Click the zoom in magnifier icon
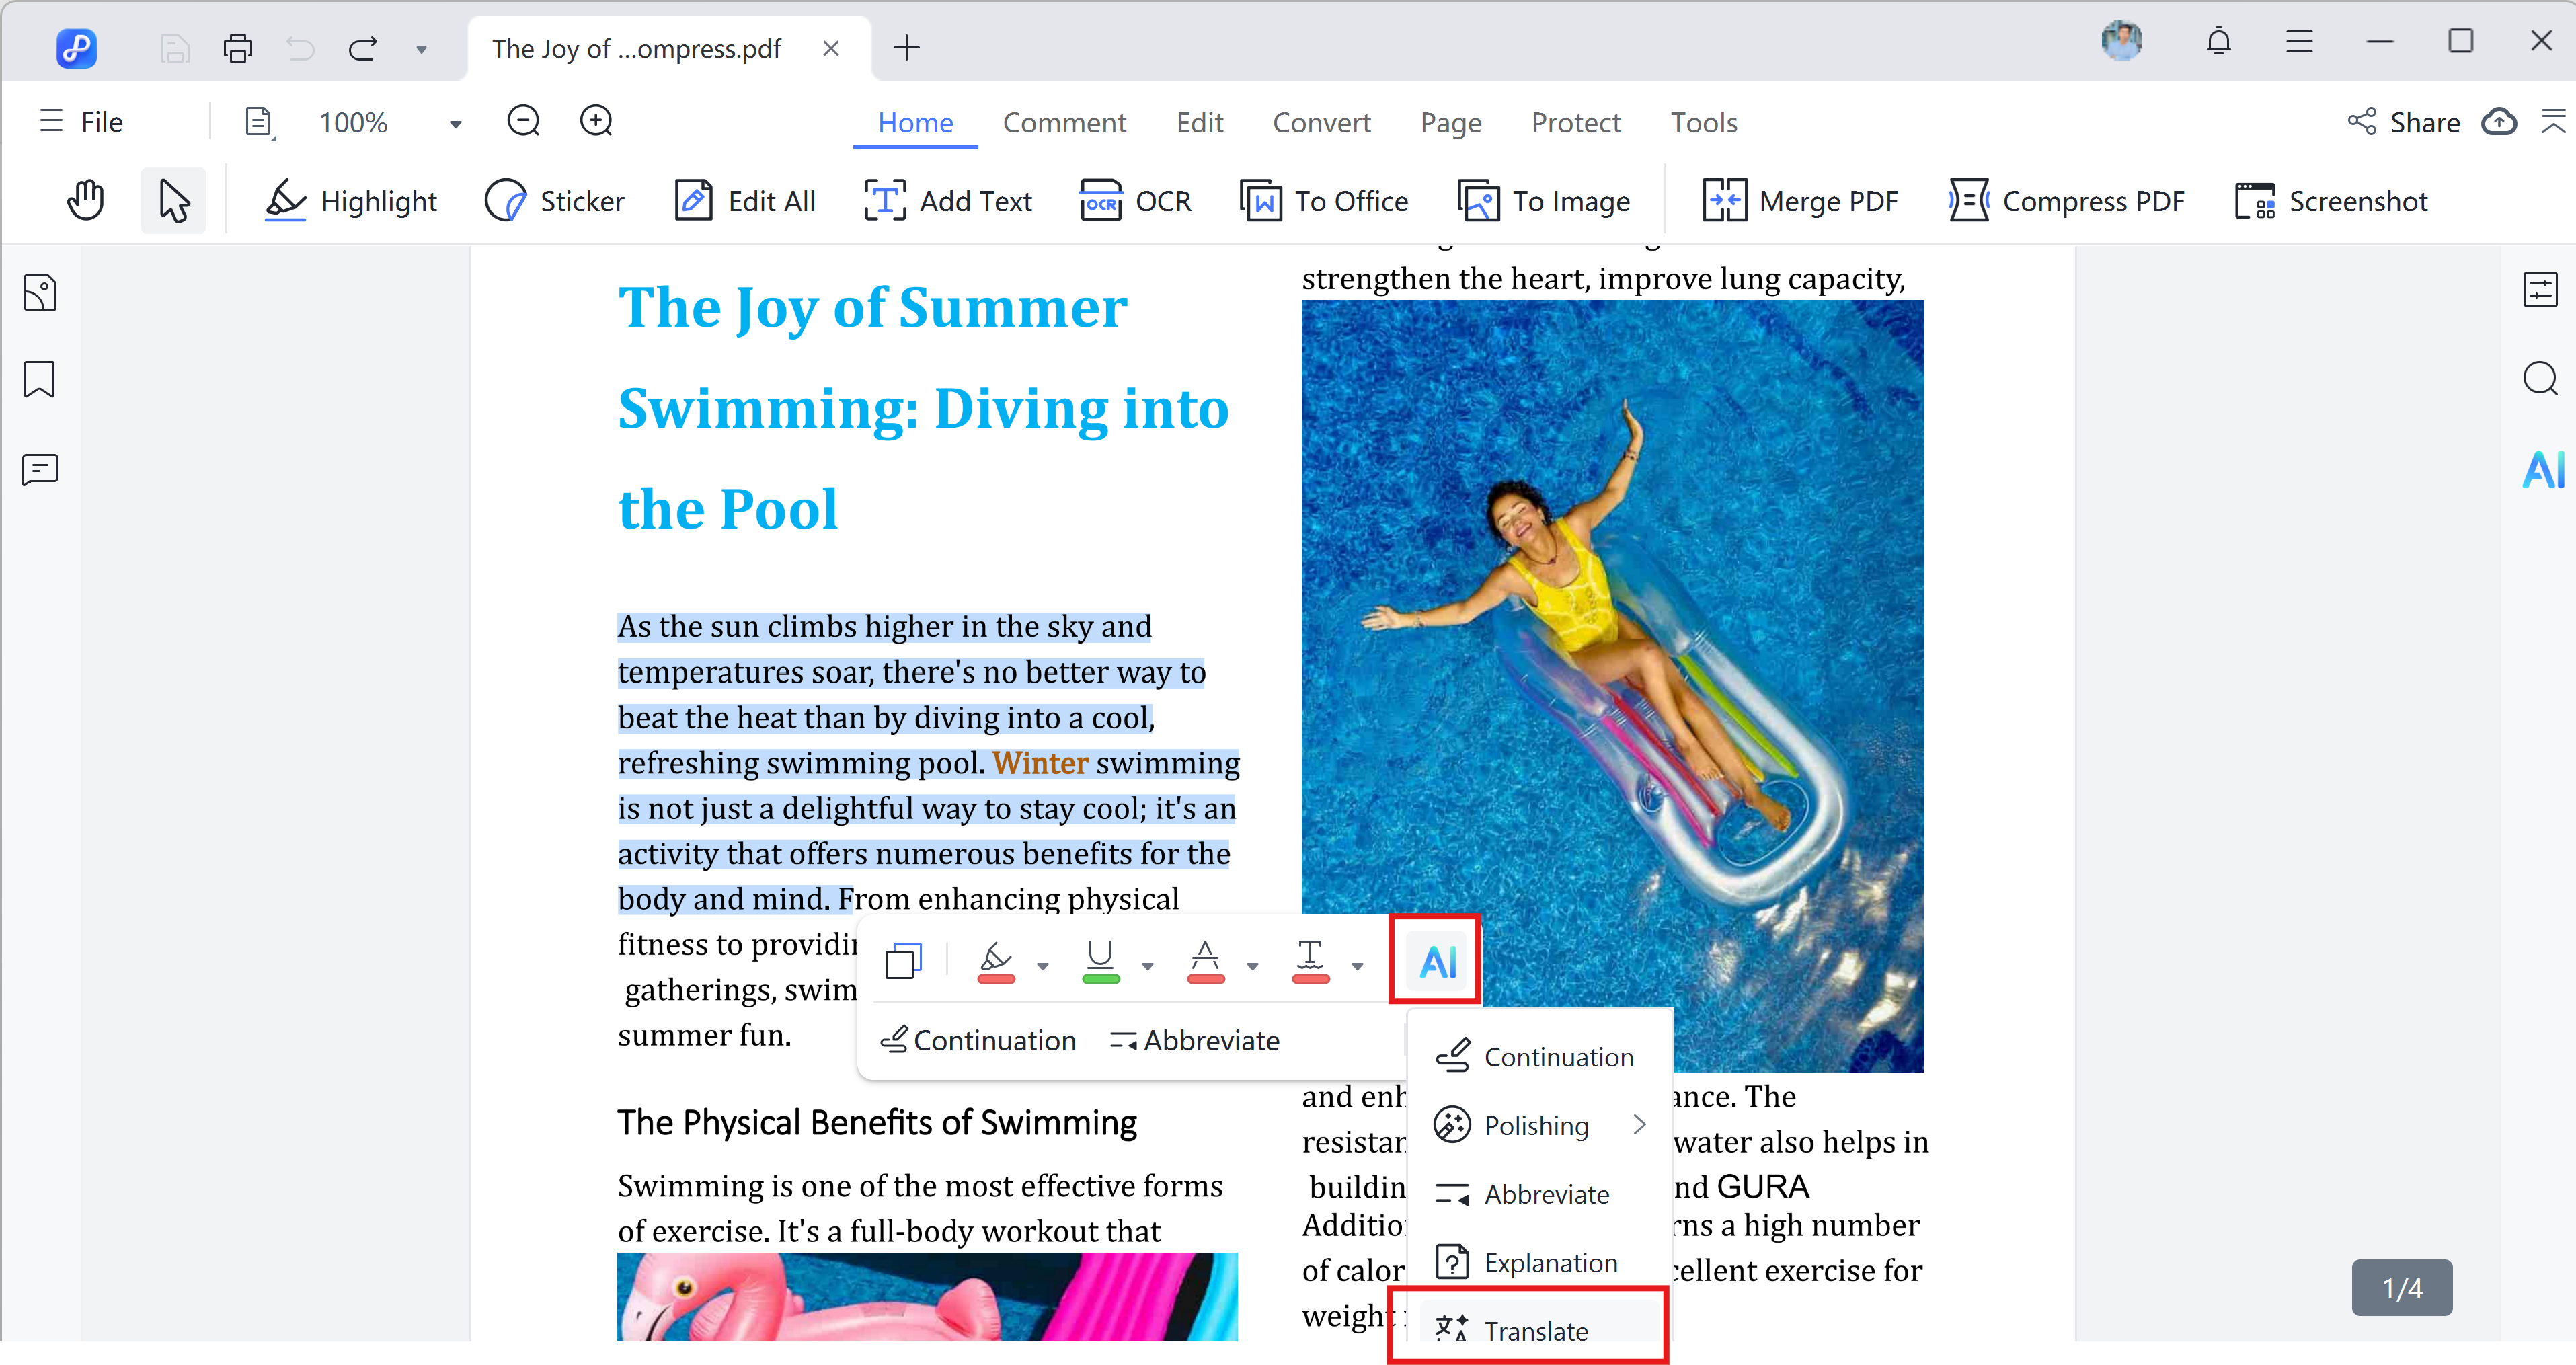The width and height of the screenshot is (2576, 1365). point(596,122)
